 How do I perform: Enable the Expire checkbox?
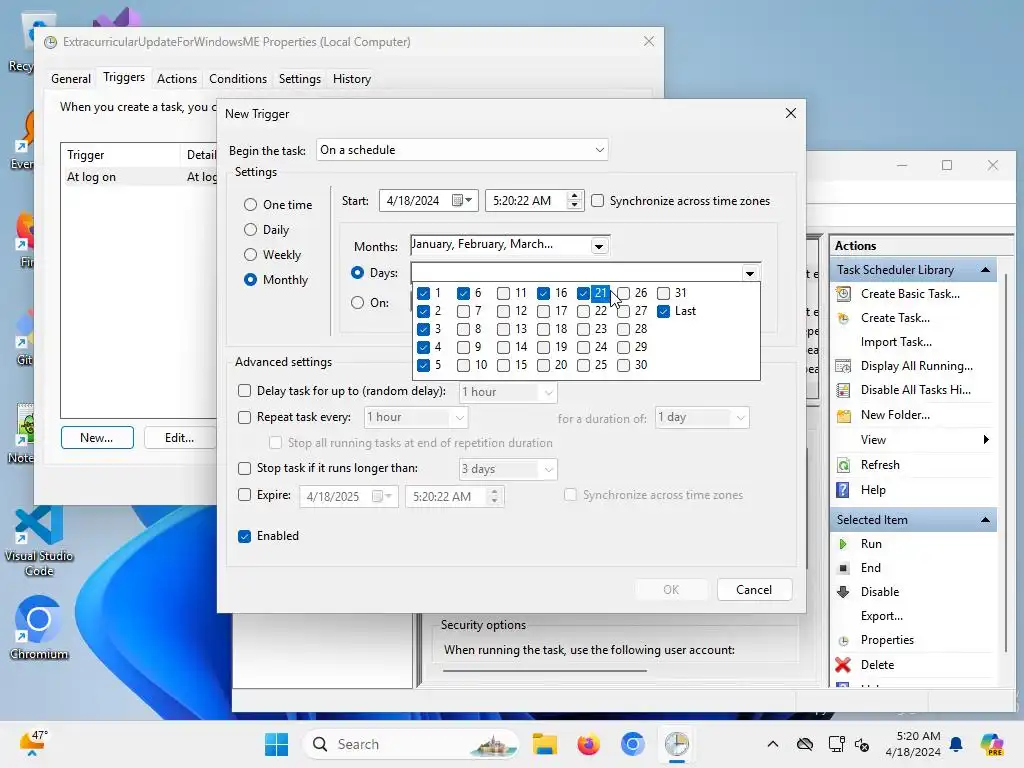(x=244, y=495)
